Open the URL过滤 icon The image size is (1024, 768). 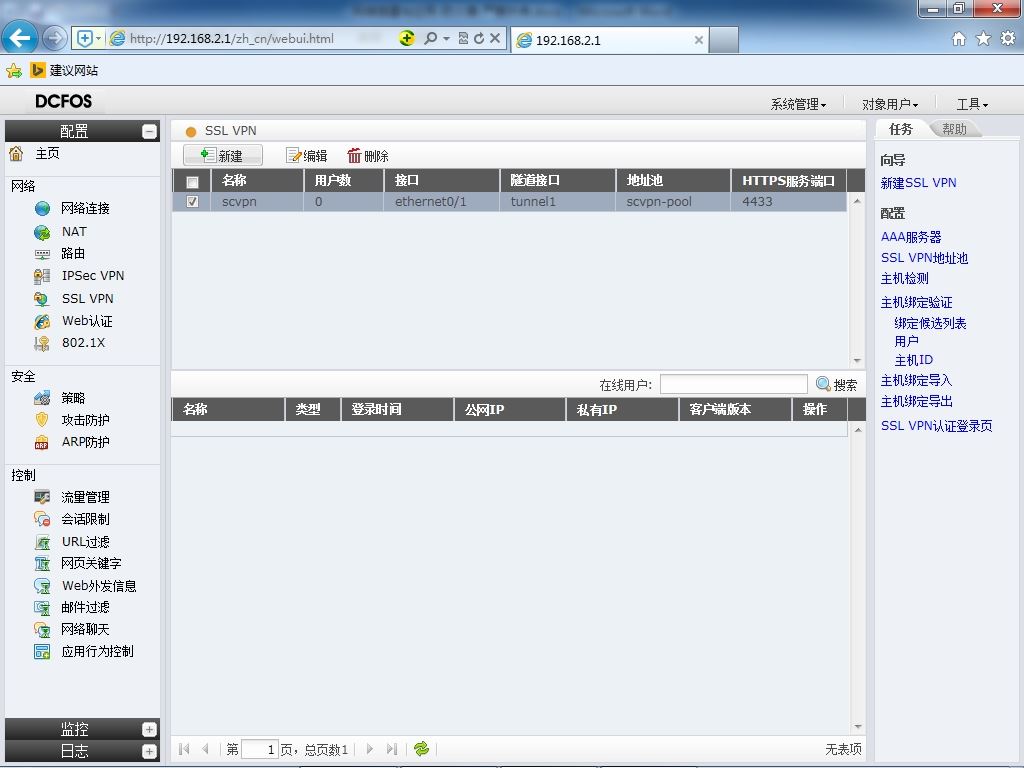tap(42, 541)
